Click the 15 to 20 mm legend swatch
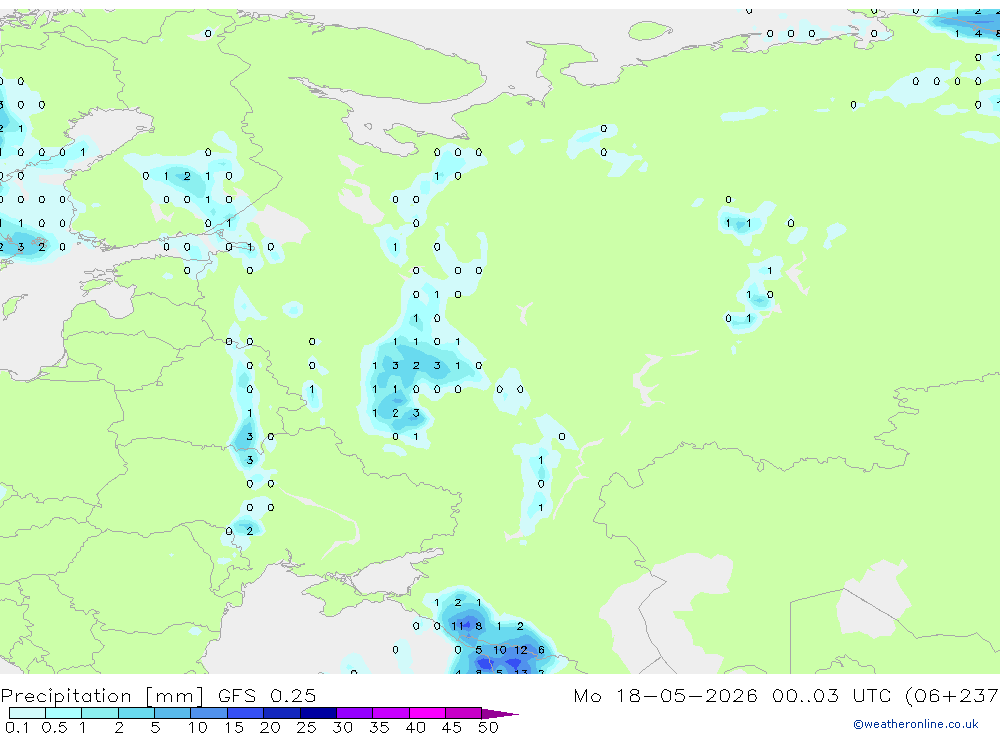The width and height of the screenshot is (1000, 733). (245, 713)
